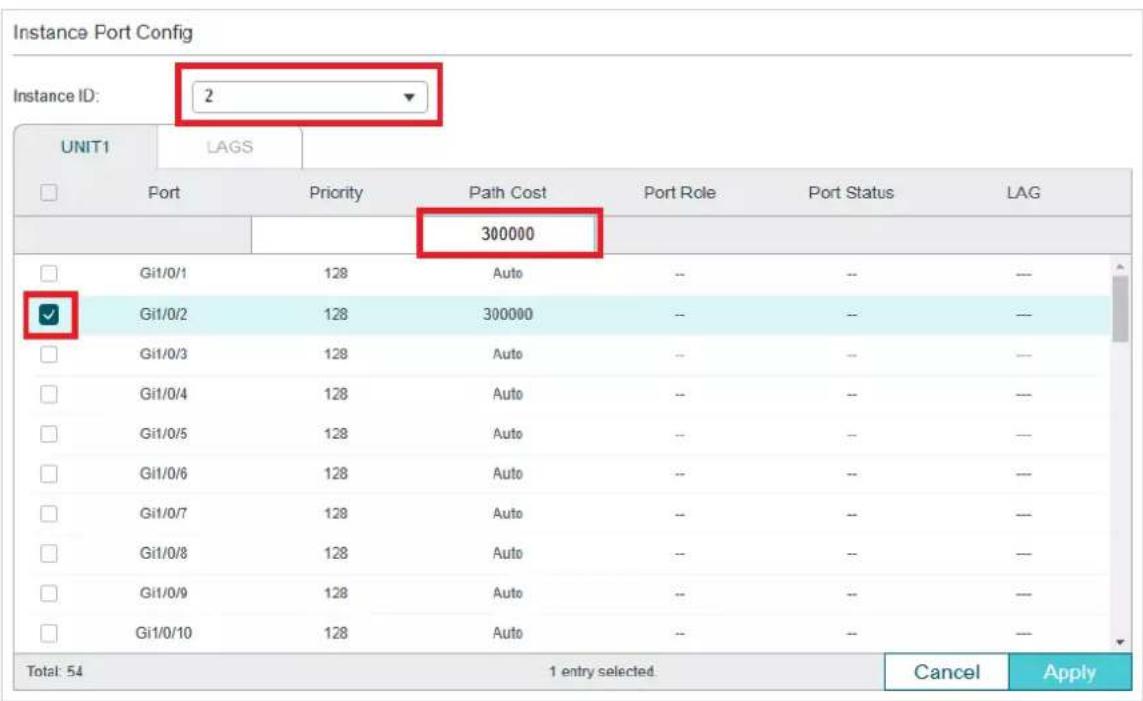The height and width of the screenshot is (701, 1143).
Task: Check the Gi1/0/5 row checkbox
Action: pyautogui.click(x=49, y=434)
